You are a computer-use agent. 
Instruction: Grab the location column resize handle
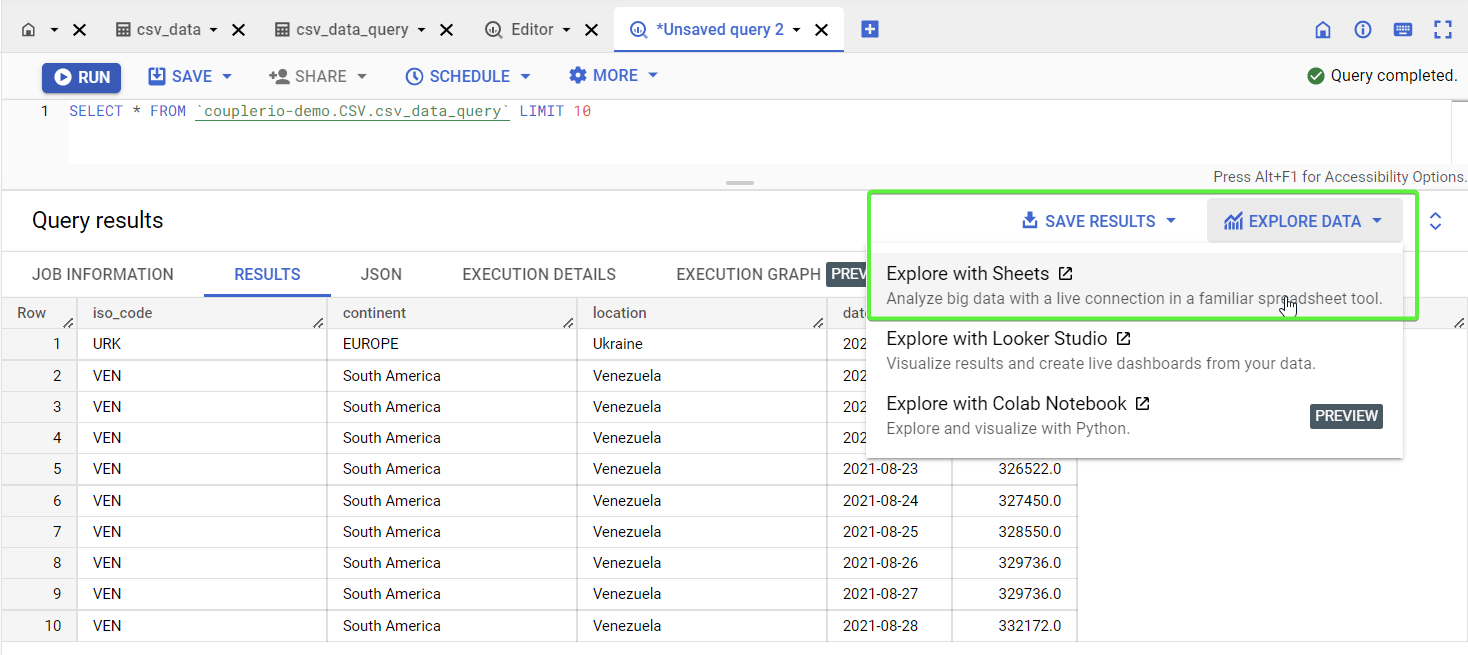(819, 322)
